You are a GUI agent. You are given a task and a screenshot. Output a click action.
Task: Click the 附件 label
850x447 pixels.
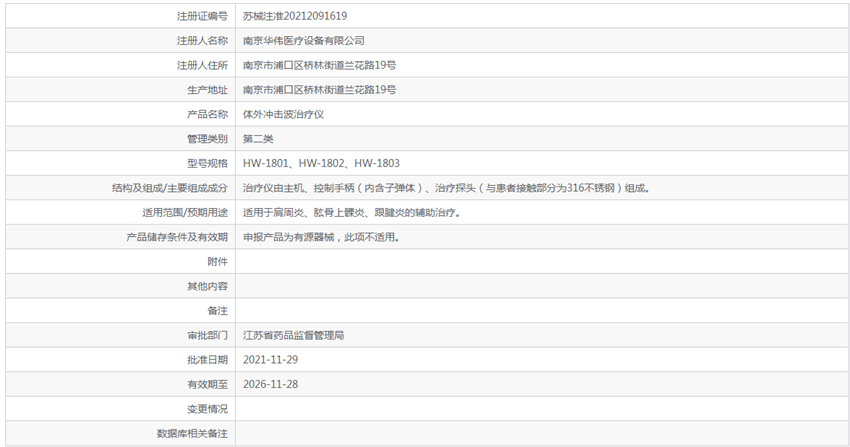218,262
